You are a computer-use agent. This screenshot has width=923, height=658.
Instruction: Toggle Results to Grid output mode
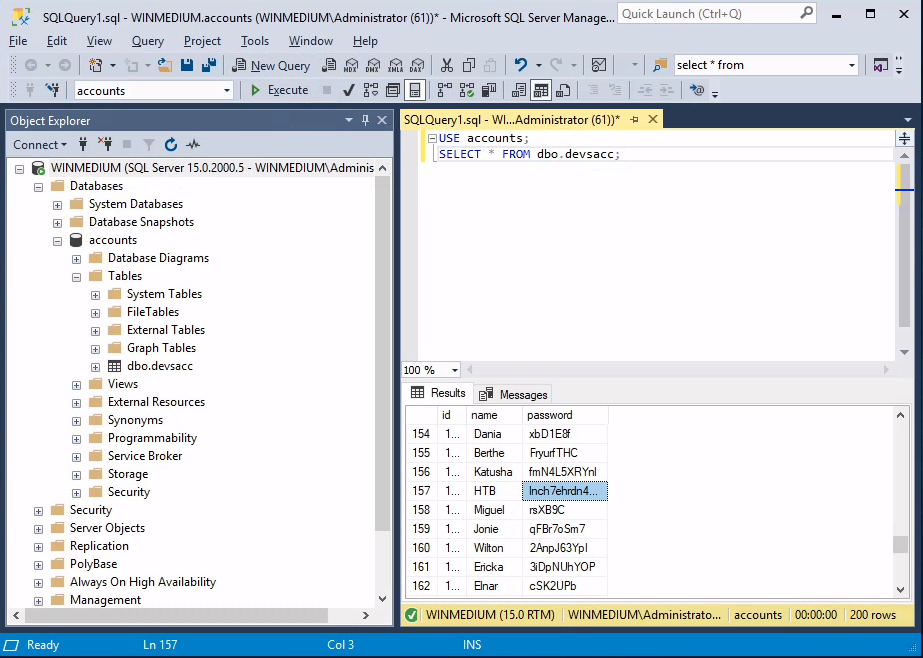541,90
